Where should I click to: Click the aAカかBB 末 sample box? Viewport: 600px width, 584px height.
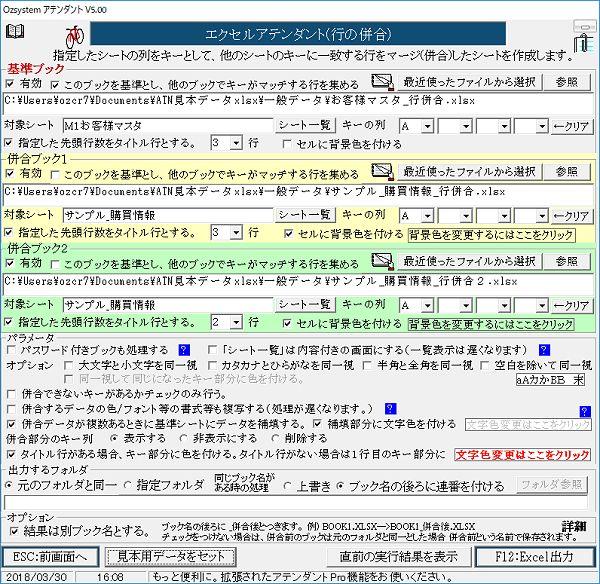click(550, 379)
